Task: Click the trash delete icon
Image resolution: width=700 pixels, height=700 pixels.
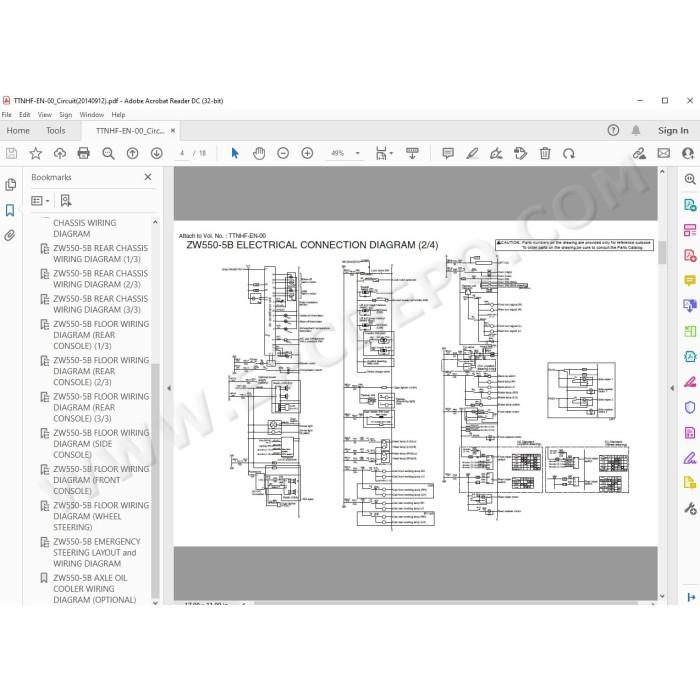Action: pyautogui.click(x=545, y=154)
